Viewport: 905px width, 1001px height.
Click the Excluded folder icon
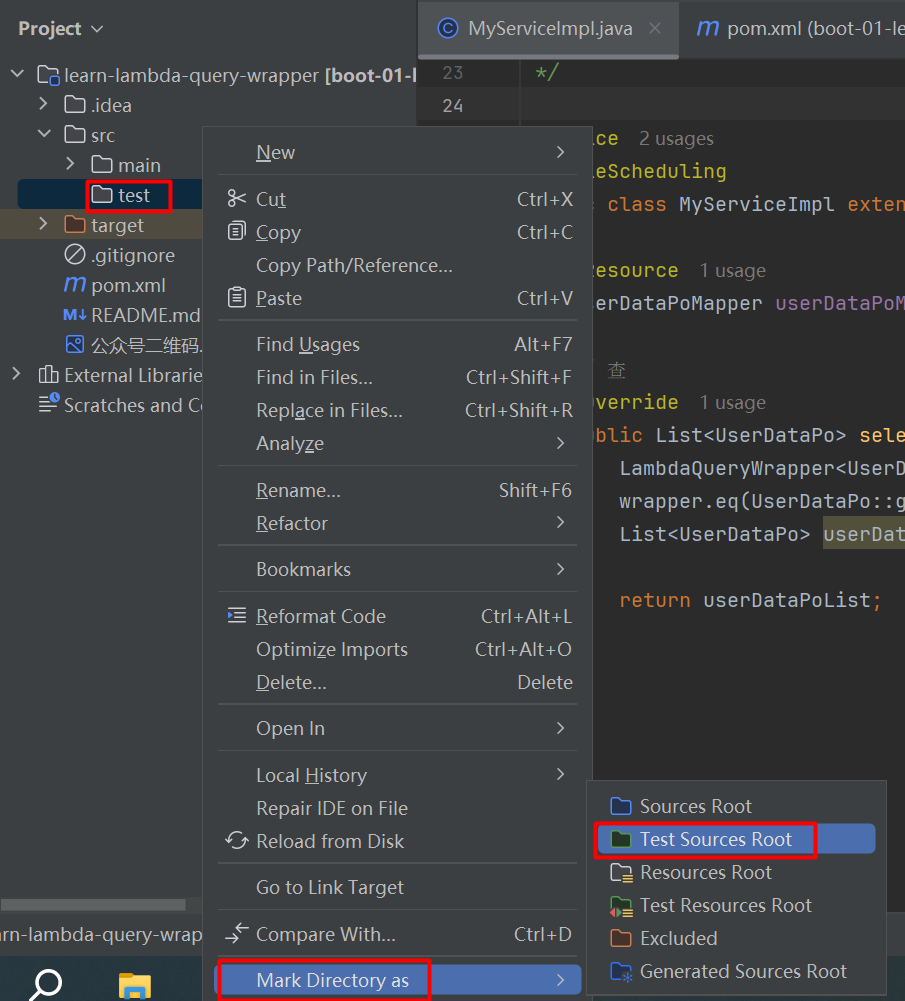[621, 938]
